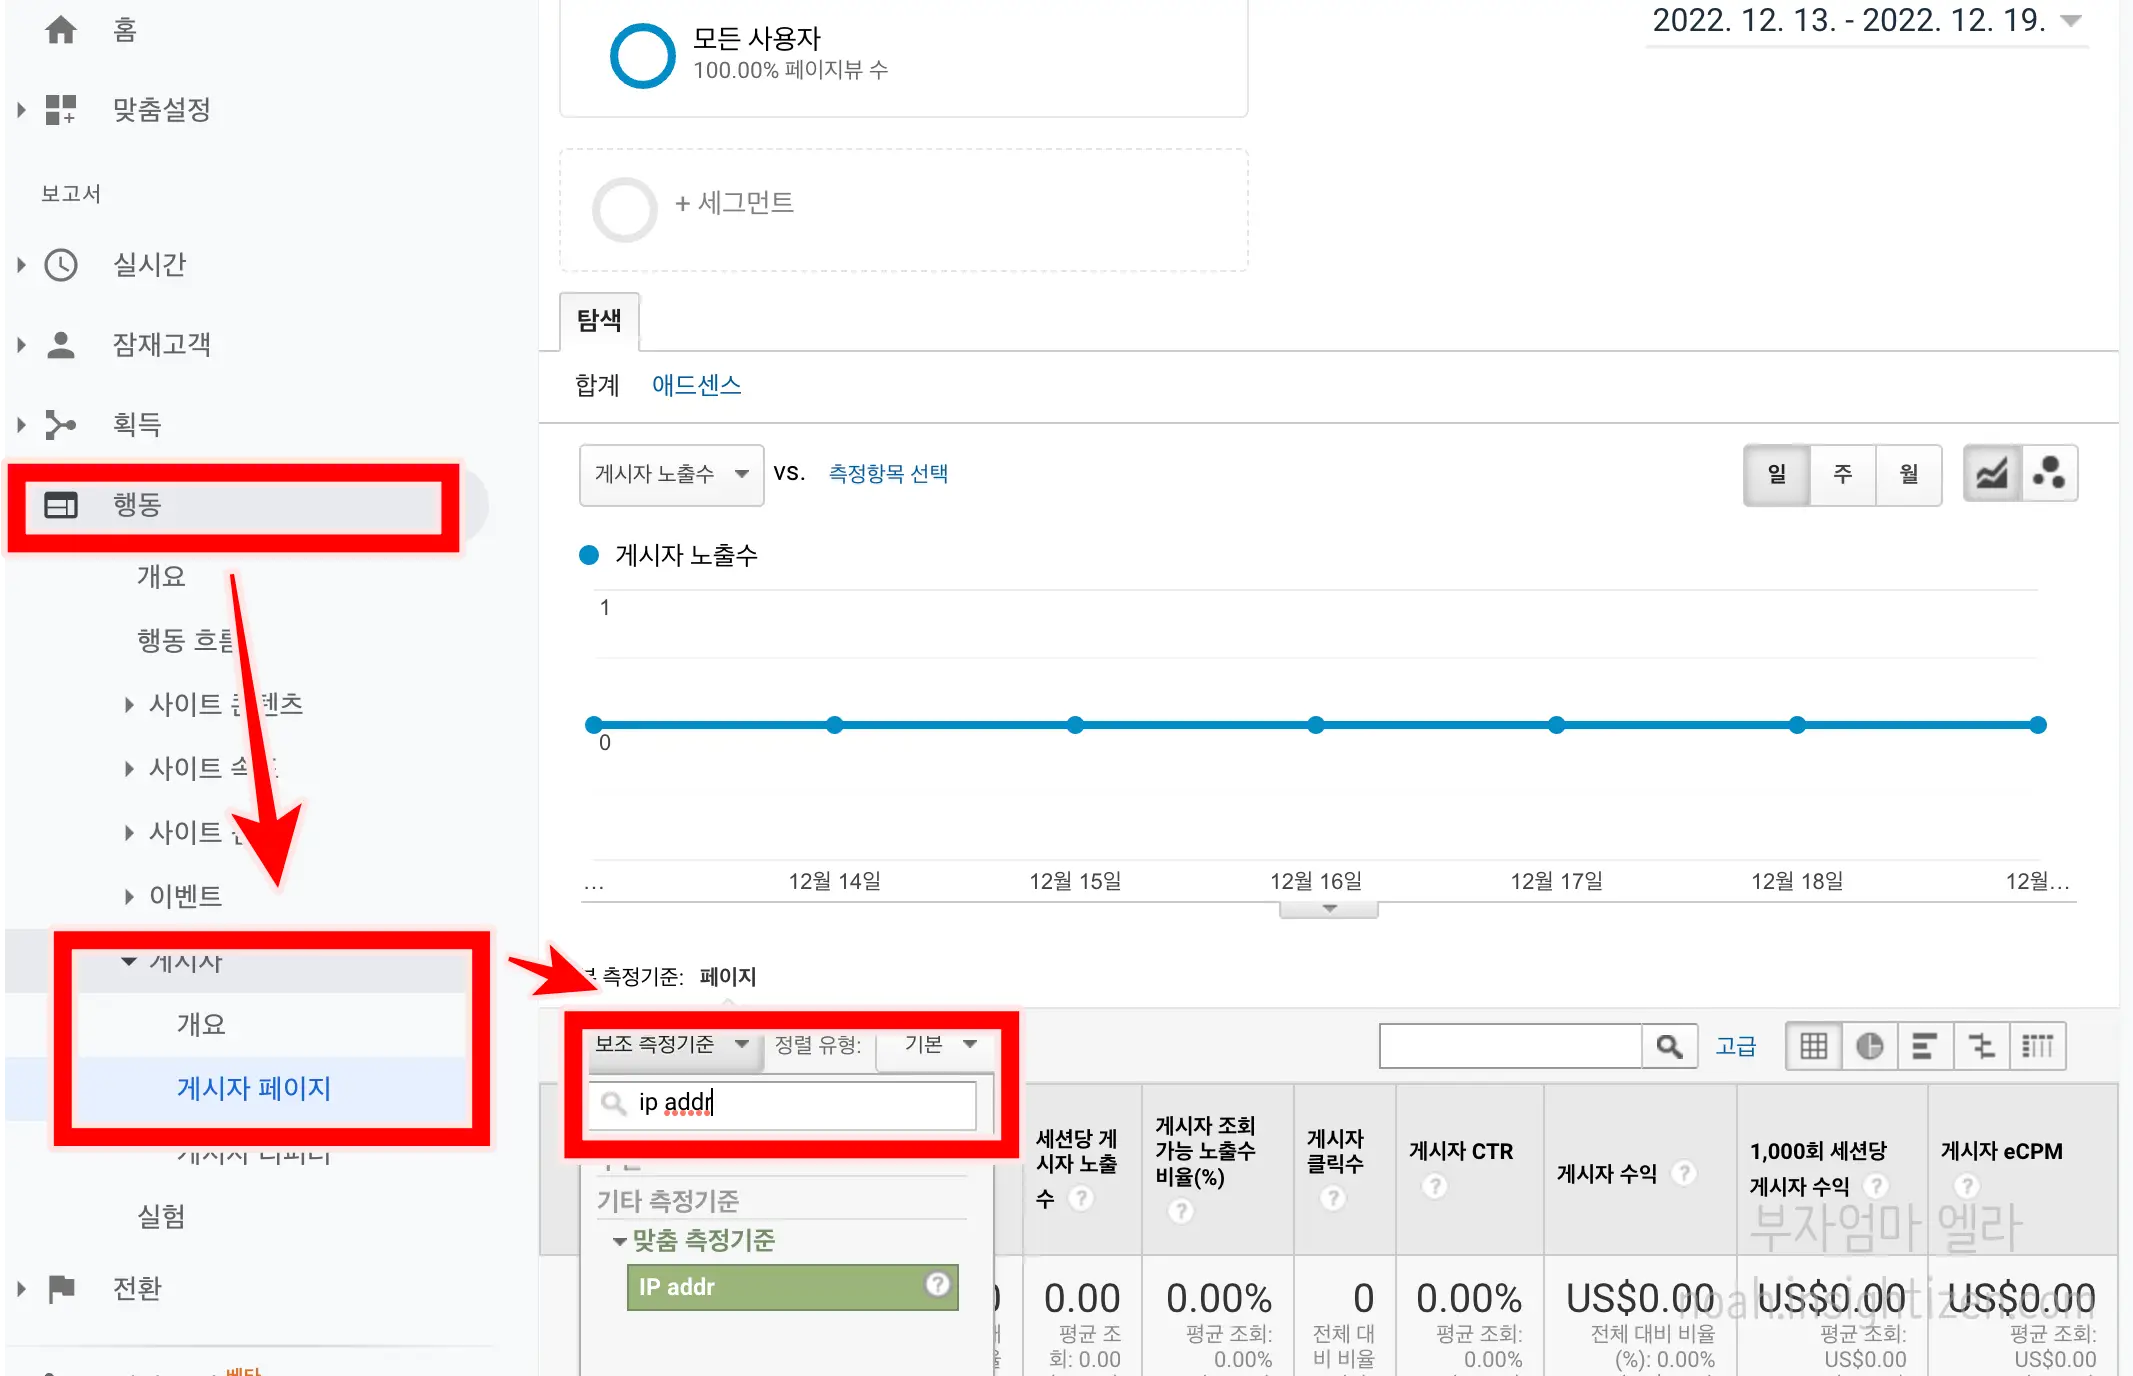Set graph interval to 일 (day)
The image size is (2133, 1376).
[x=1777, y=474]
